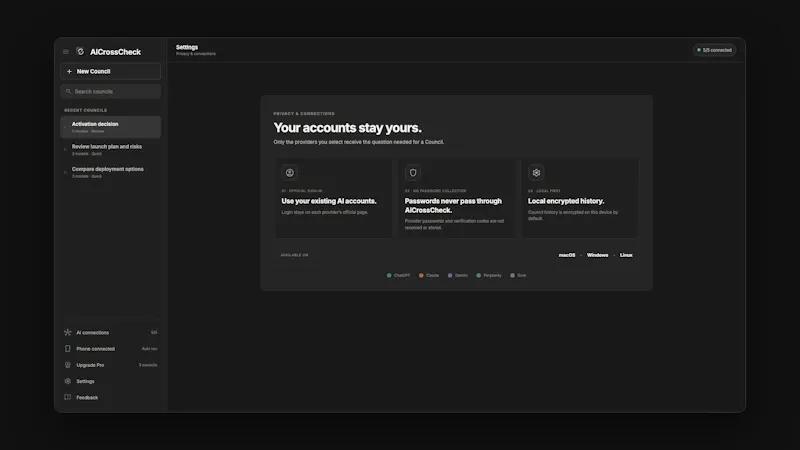Viewport: 800px width, 450px height.
Task: Click the orange Claude provider dot
Action: pos(421,276)
